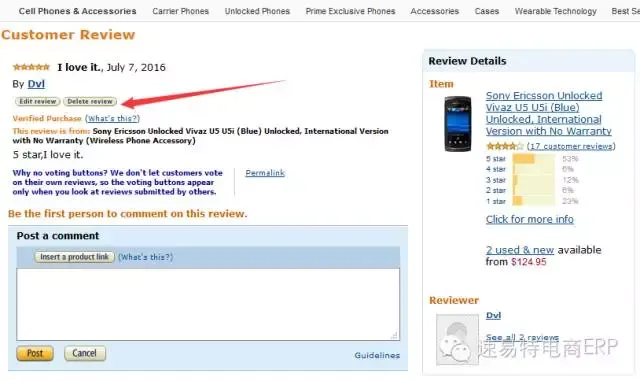Open the Unlocked Phones menu item
This screenshot has height=381, width=640.
(257, 11)
